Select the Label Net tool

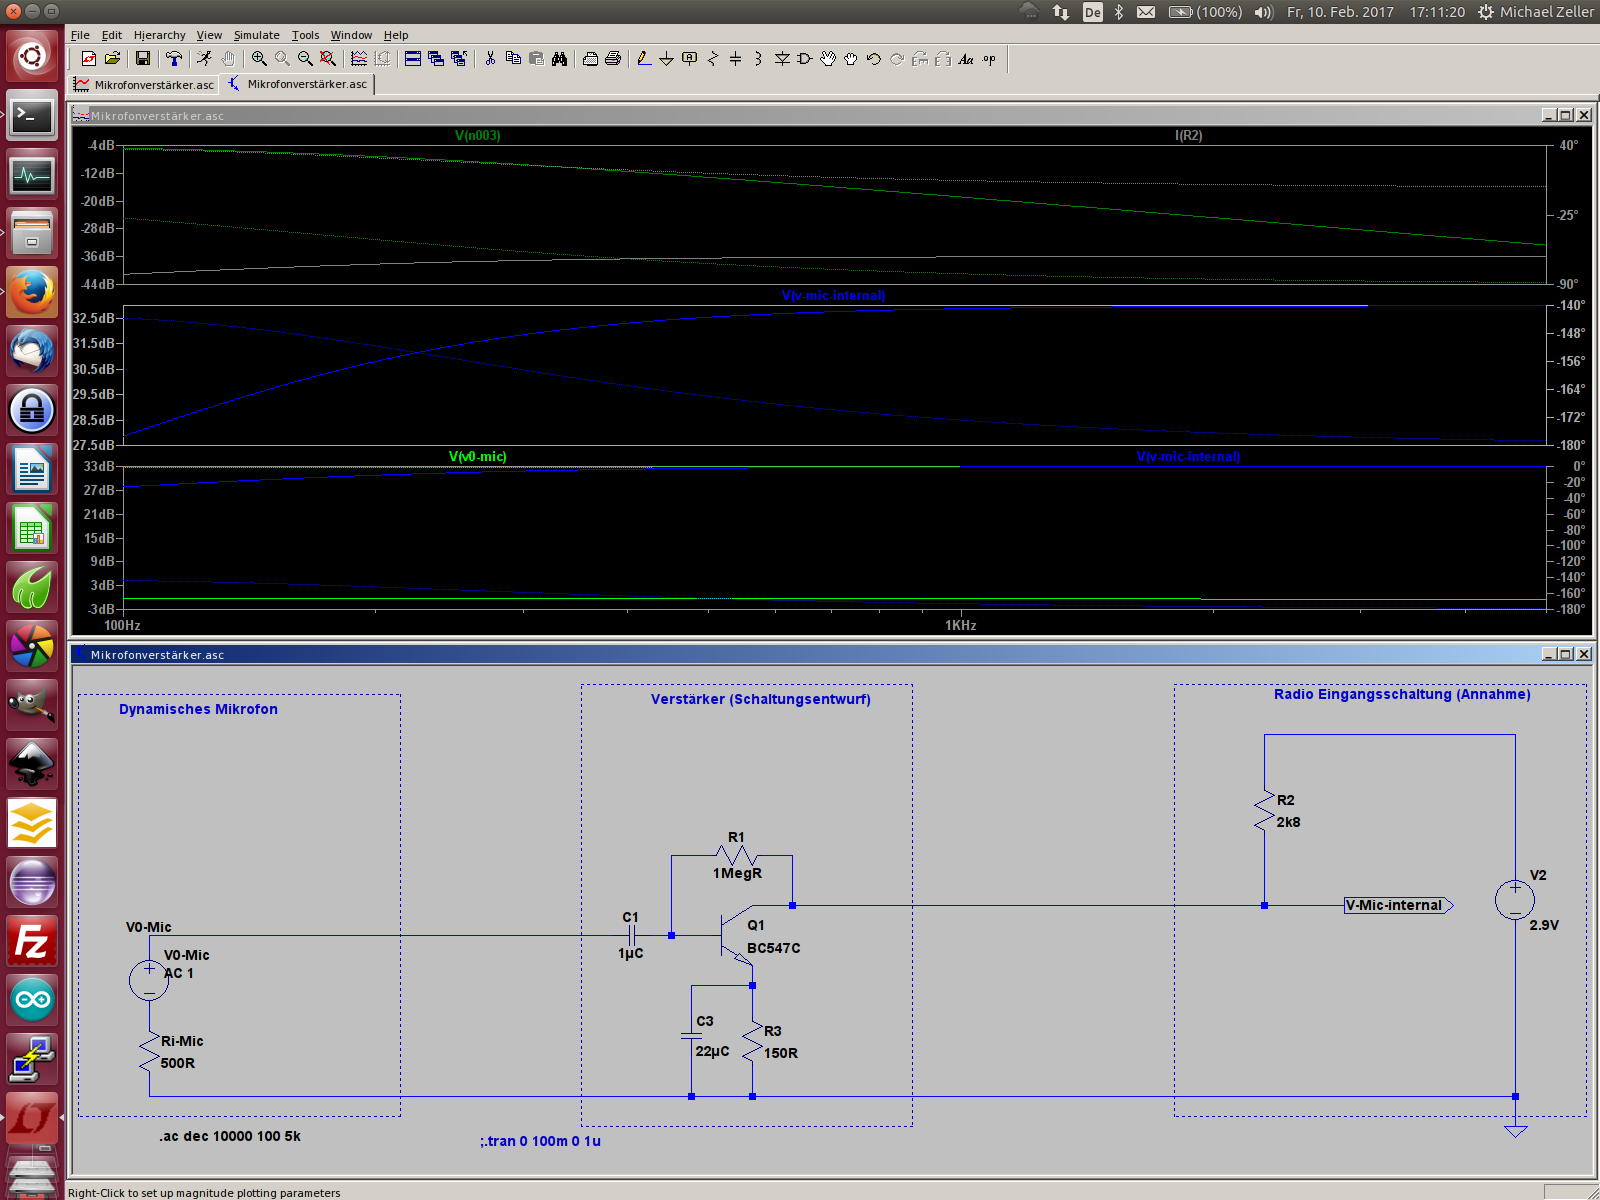coord(690,59)
